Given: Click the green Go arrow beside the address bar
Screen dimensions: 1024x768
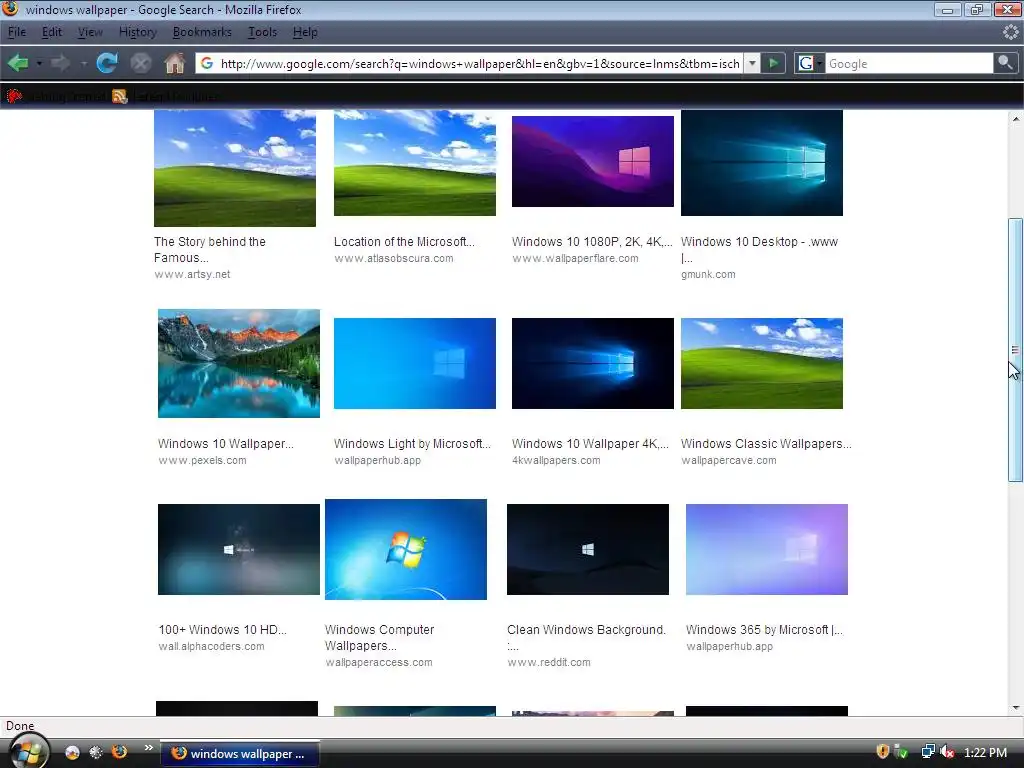Looking at the screenshot, I should click(773, 63).
